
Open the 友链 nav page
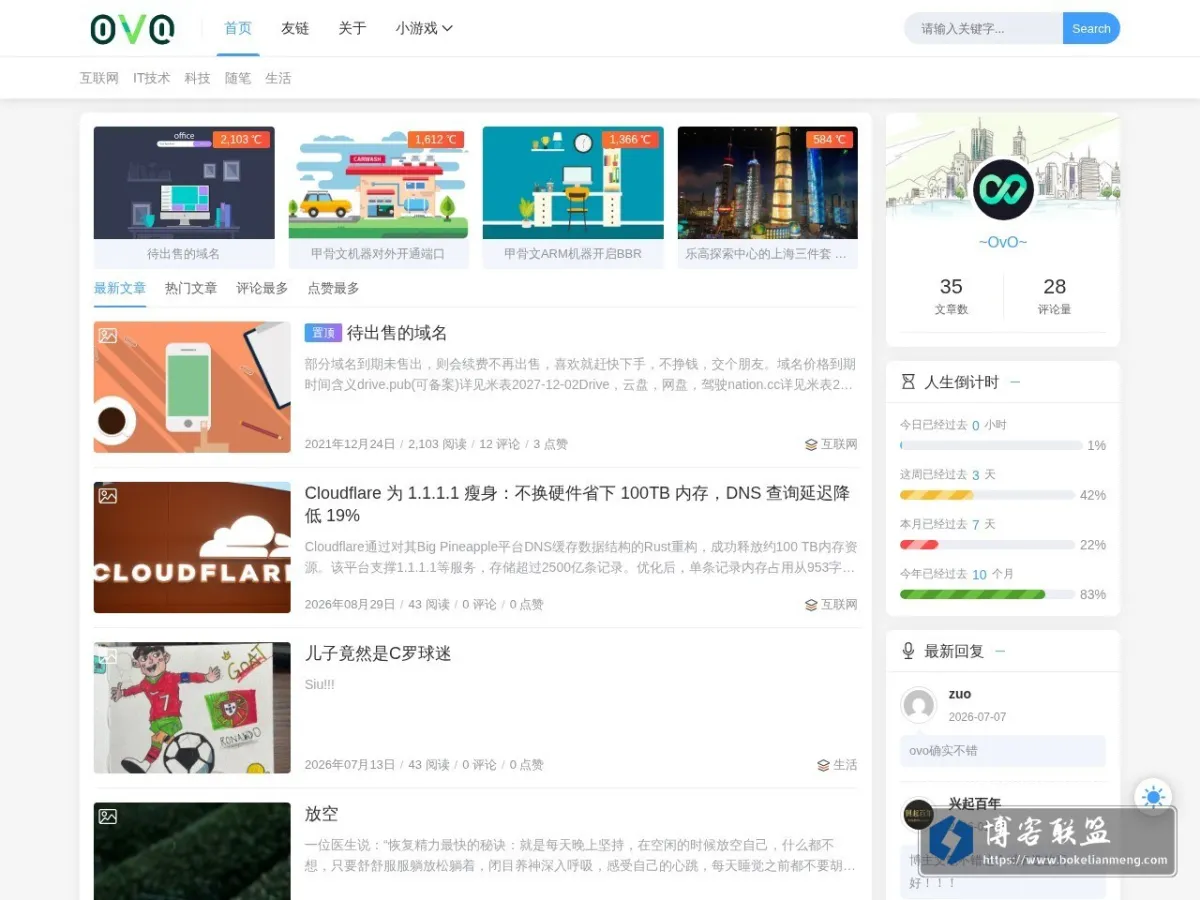(x=295, y=28)
